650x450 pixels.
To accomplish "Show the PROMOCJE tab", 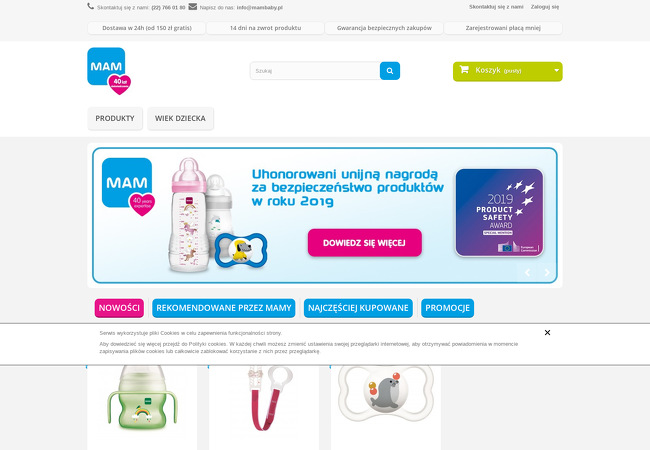I will pyautogui.click(x=447, y=308).
